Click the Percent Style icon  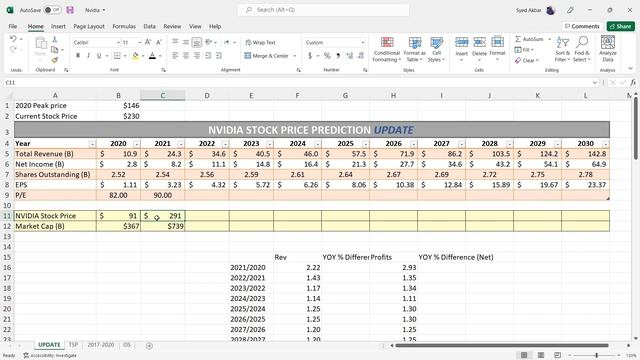(327, 56)
